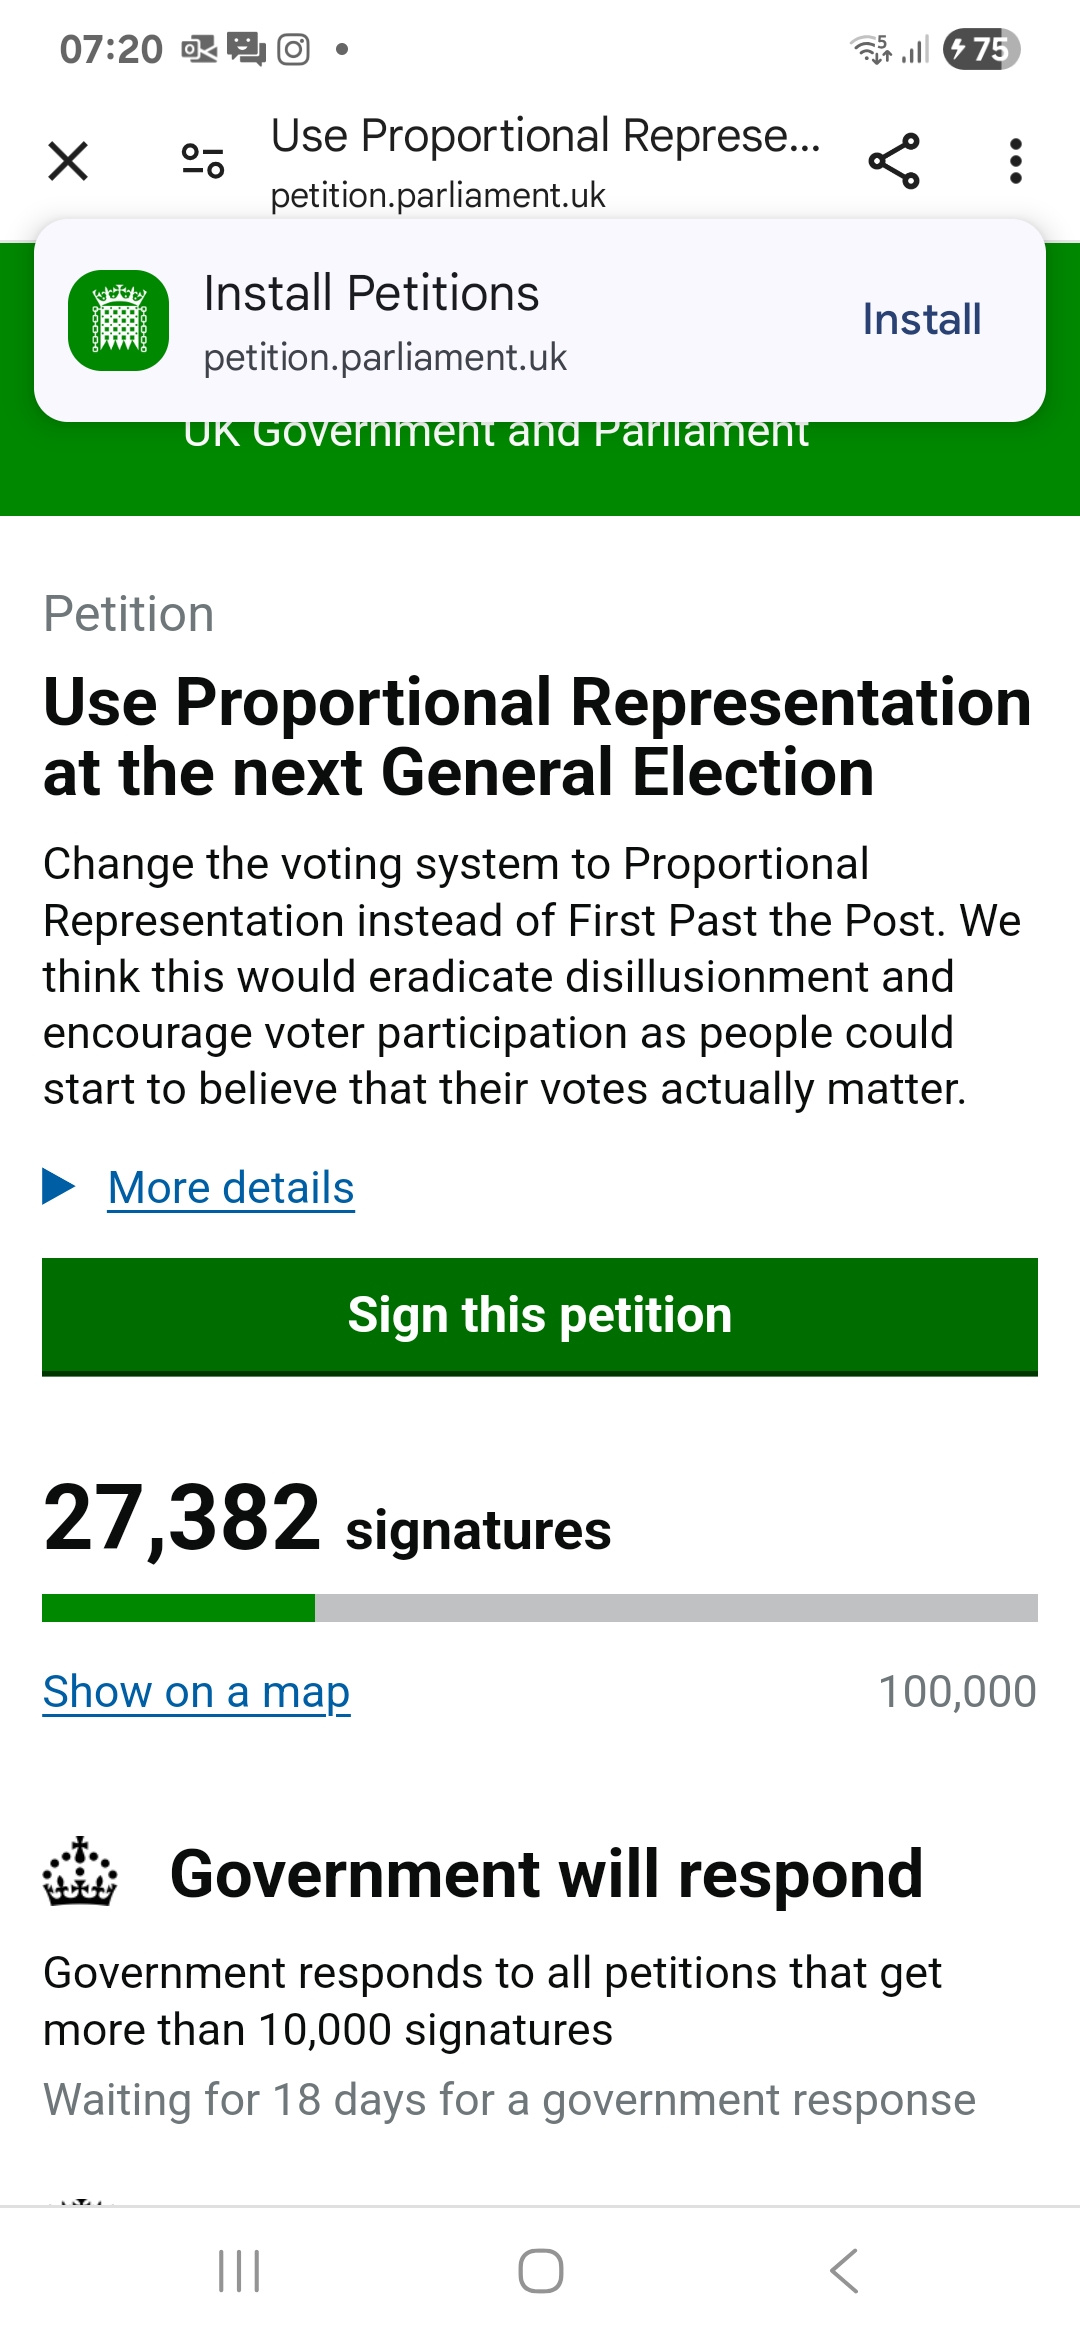Open site settings tune icon

pos(203,161)
